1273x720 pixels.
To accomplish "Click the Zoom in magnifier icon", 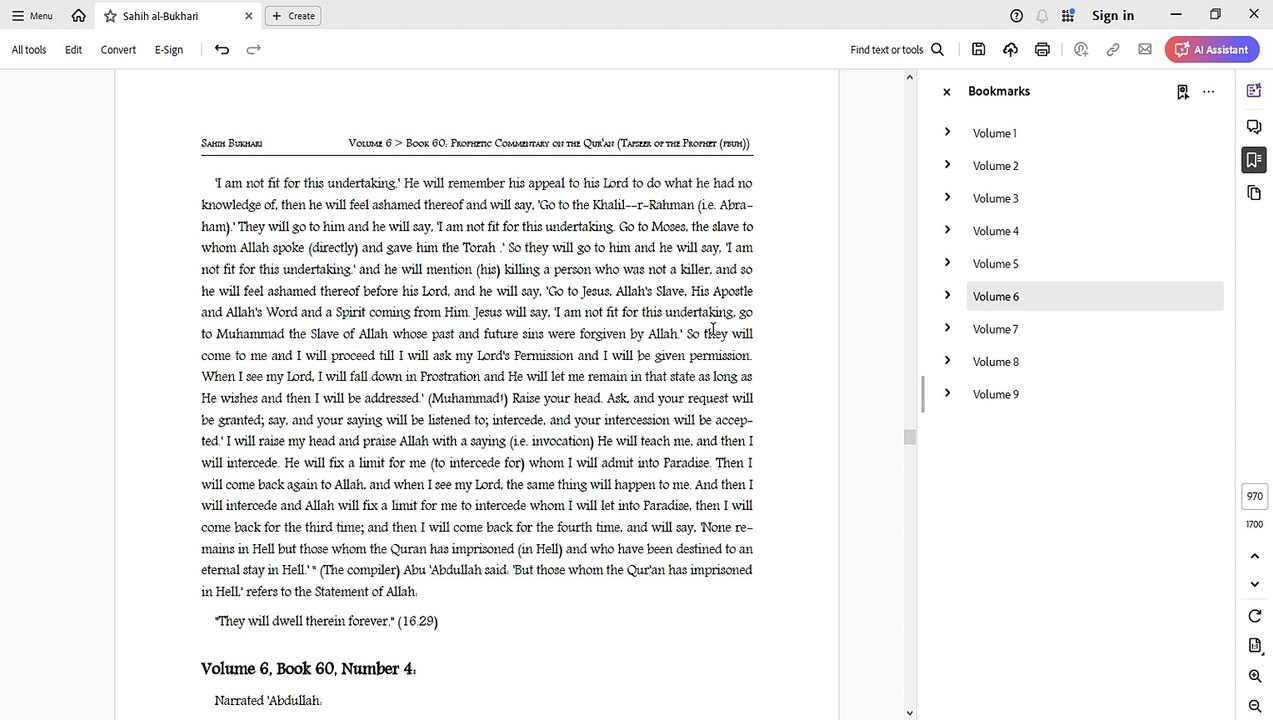I will tap(1255, 677).
